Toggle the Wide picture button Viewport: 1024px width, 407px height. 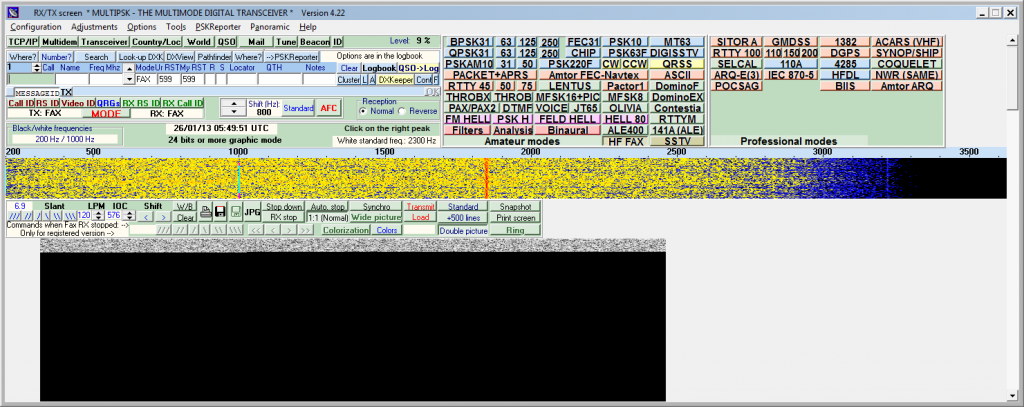tap(376, 217)
